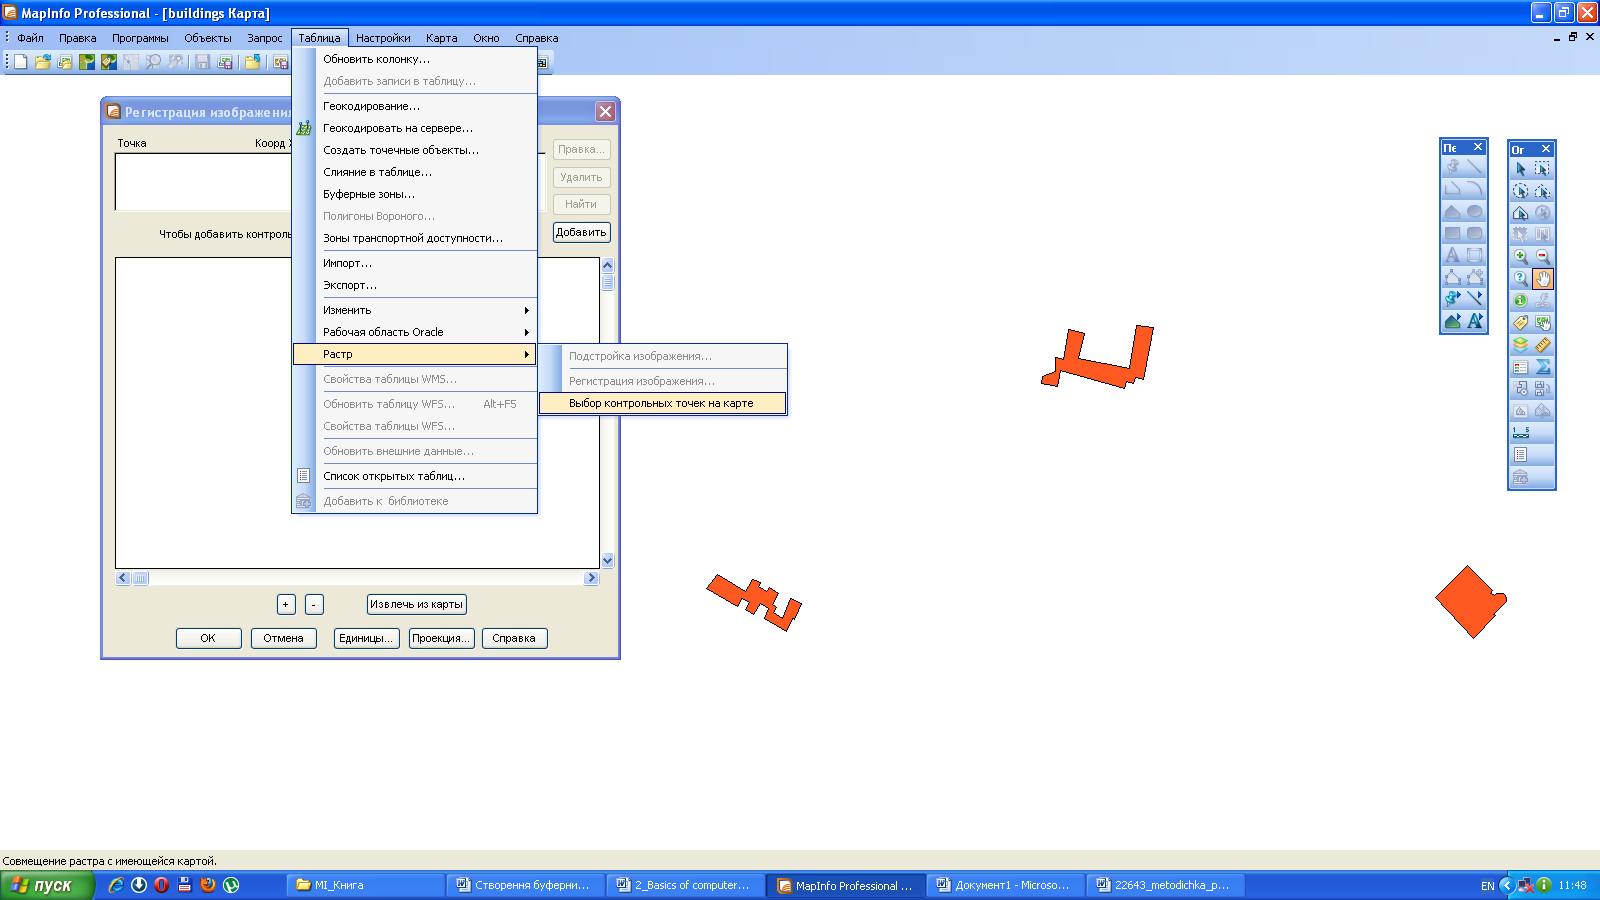Select the arrow Select tool

pos(1520,169)
